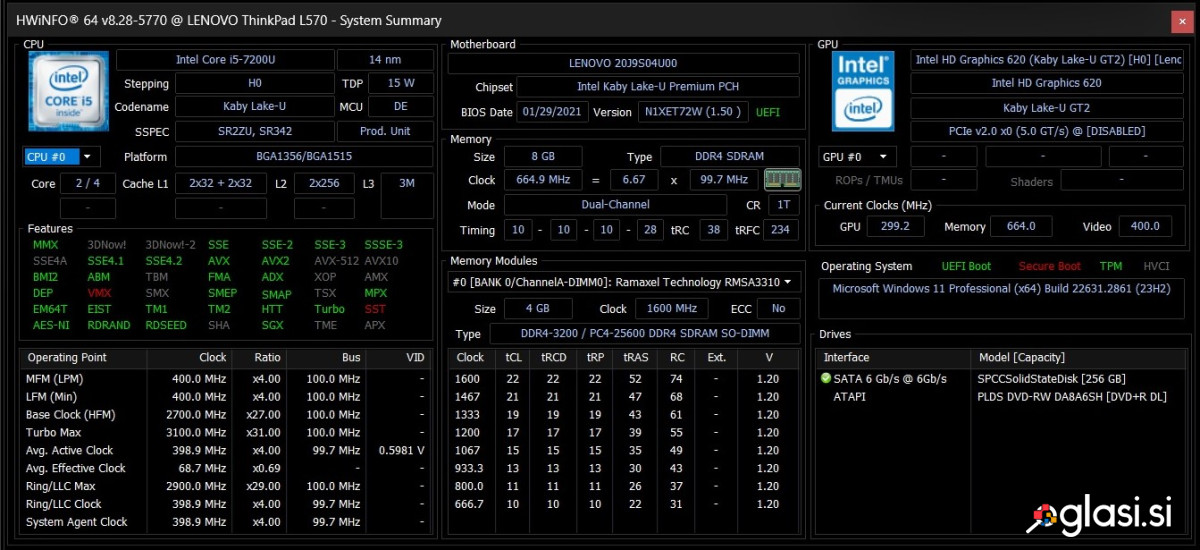The height and width of the screenshot is (550, 1200).
Task: Close the System Summary window
Action: pos(1181,20)
